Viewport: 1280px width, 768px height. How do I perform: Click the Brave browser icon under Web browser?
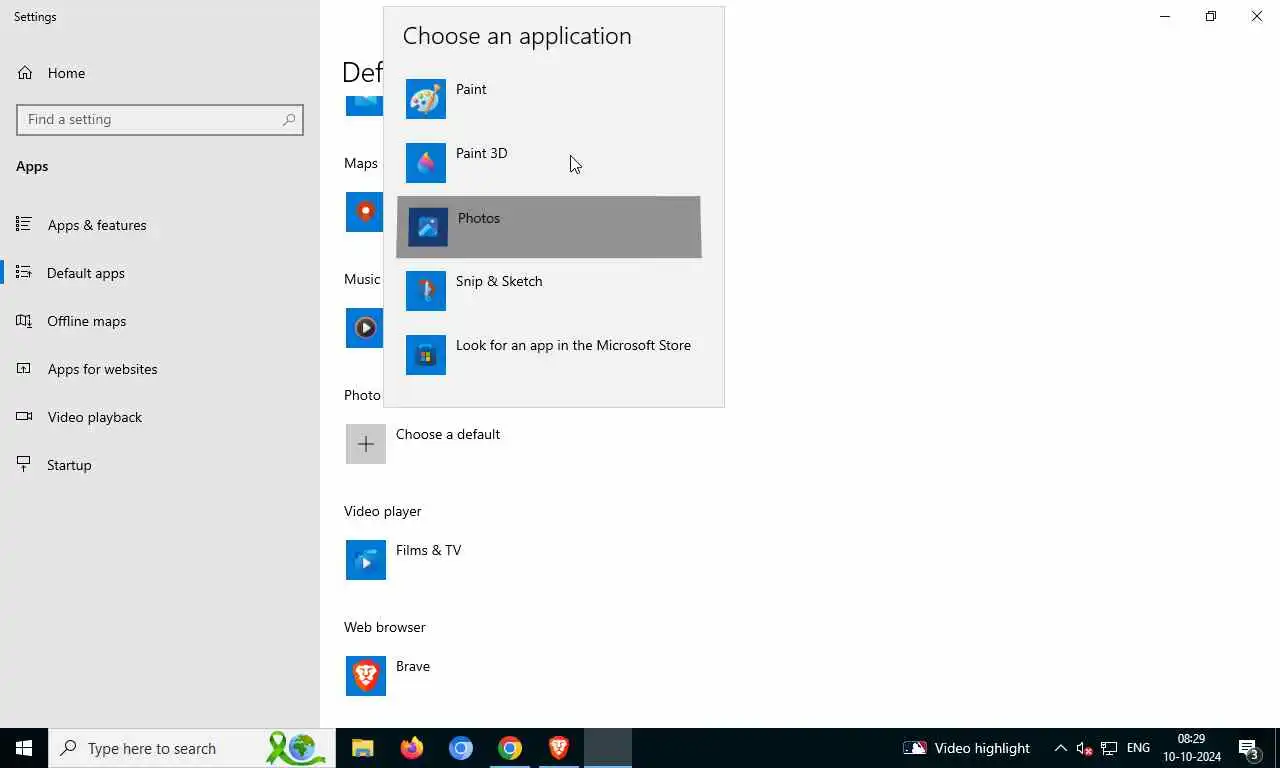pos(366,676)
